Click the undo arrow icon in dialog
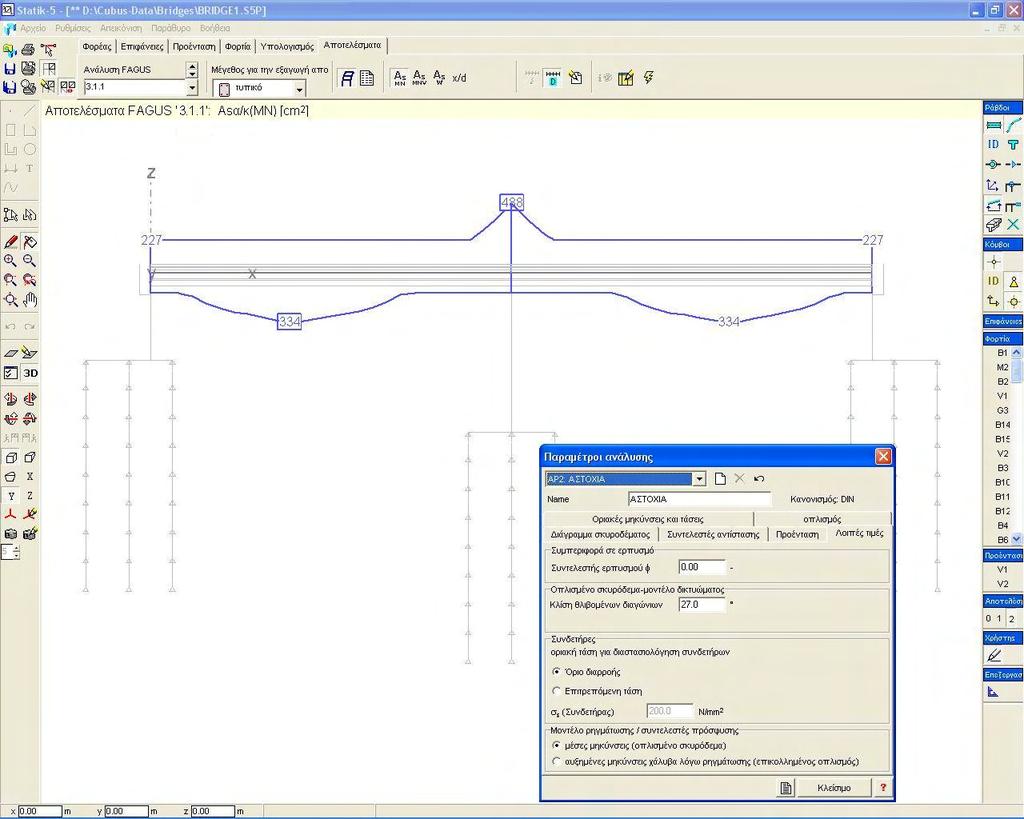This screenshot has height=819, width=1024. [x=759, y=479]
